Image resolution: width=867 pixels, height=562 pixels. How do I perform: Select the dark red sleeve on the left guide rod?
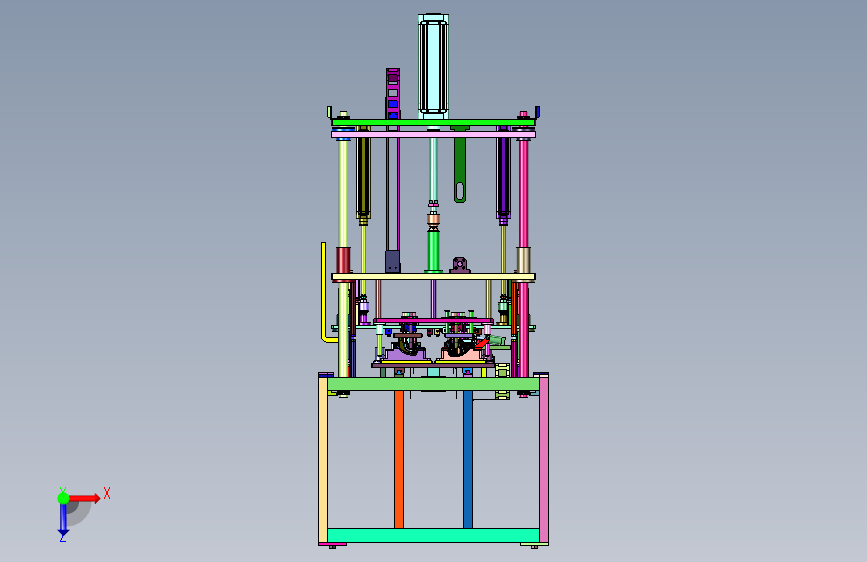(x=343, y=260)
